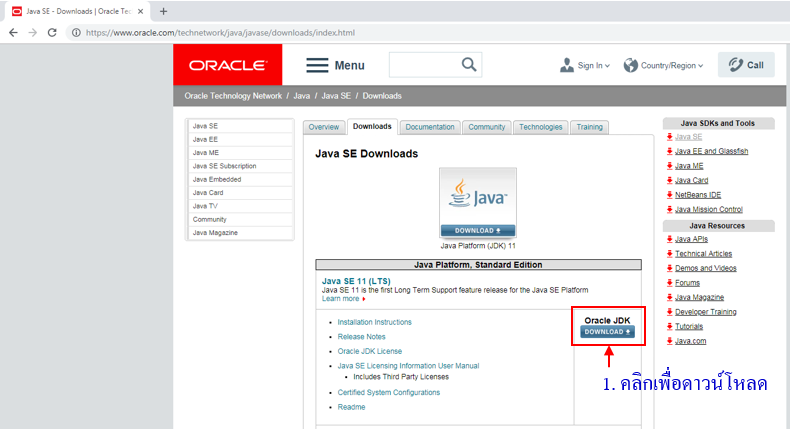The width and height of the screenshot is (790, 429).
Task: Open Java SE Subscription in sidebar
Action: pyautogui.click(x=240, y=166)
